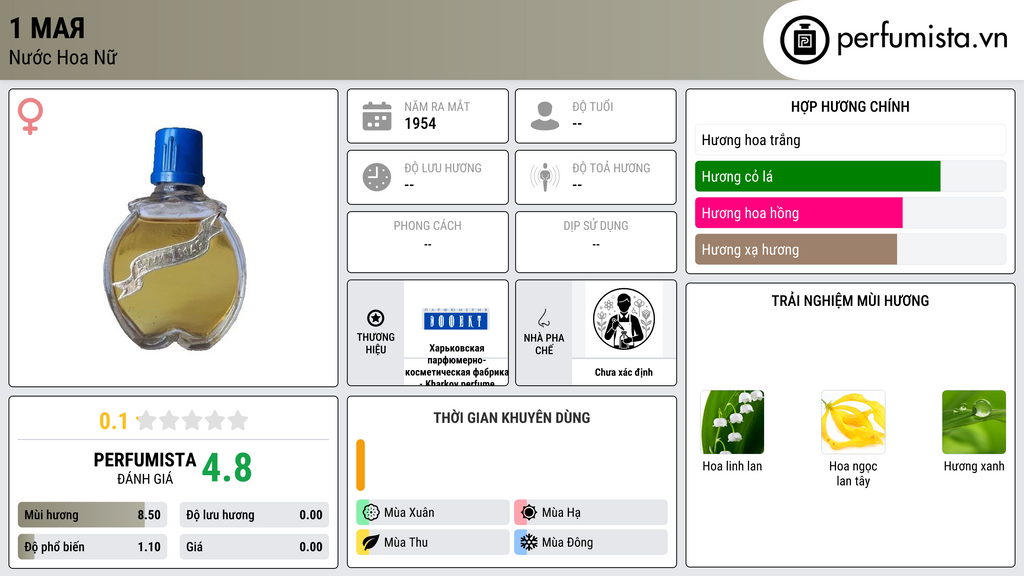Image resolution: width=1024 pixels, height=576 pixels.
Task: Click the sillage icon beside Độ toả hương
Action: 545,177
